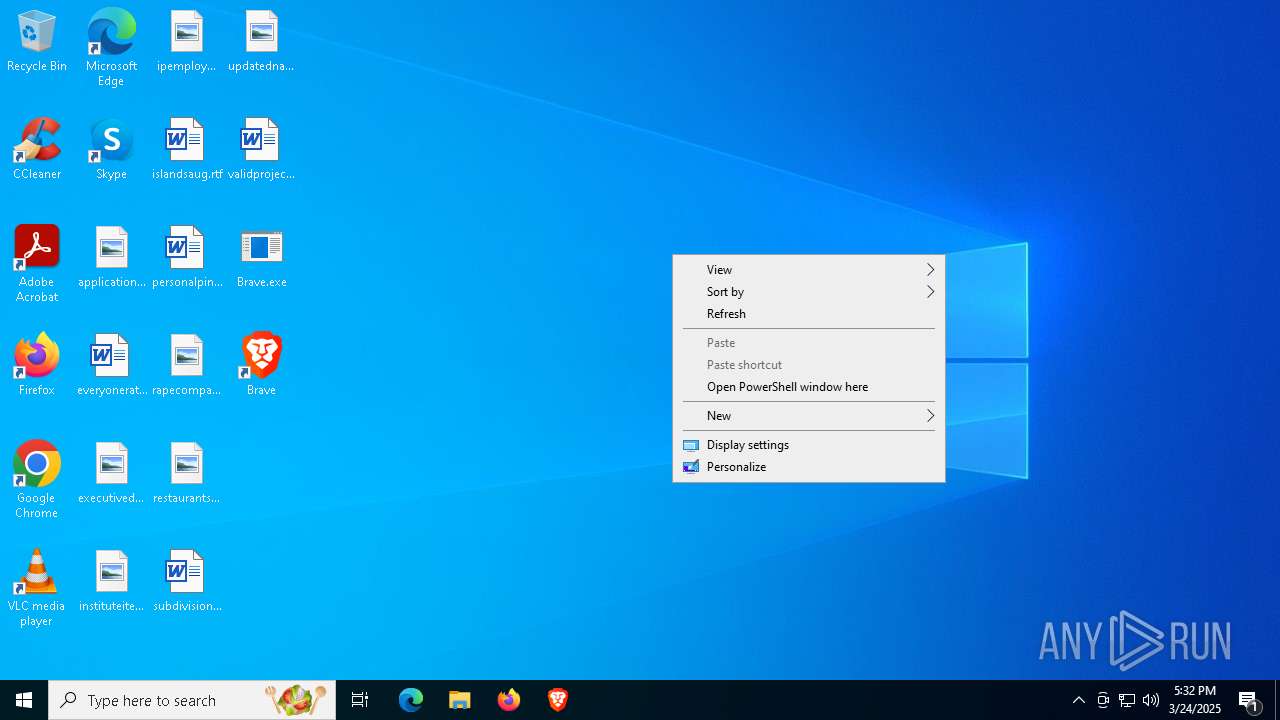This screenshot has width=1280, height=720.
Task: Select the updatedna... image file
Action: (x=261, y=42)
